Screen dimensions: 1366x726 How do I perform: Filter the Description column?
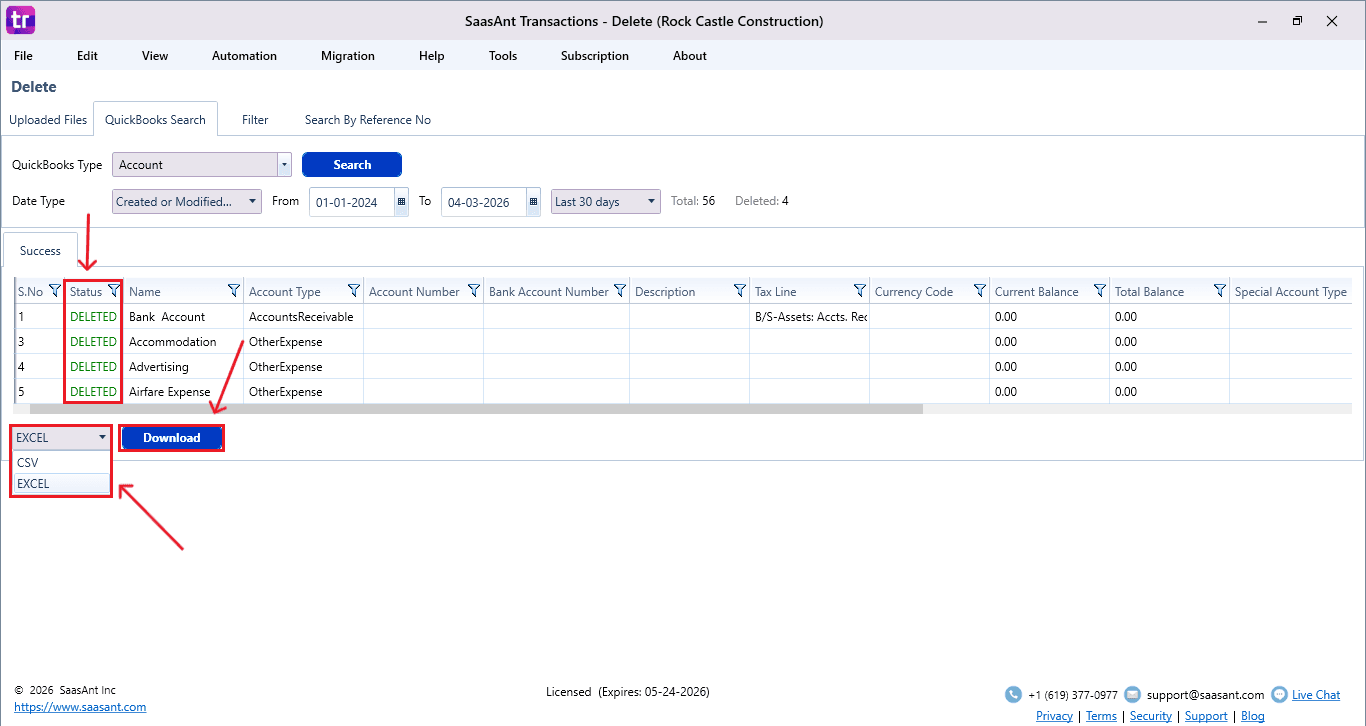(740, 291)
